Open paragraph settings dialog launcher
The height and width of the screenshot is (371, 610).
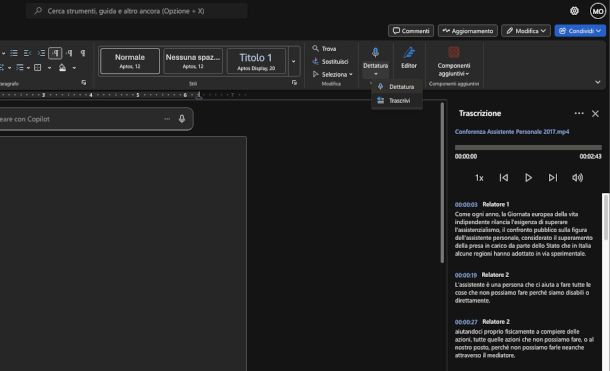84,82
